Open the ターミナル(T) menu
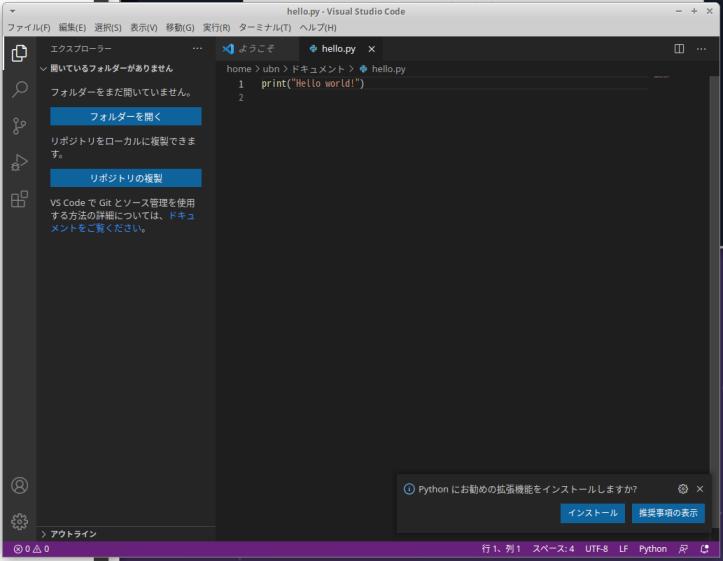The height and width of the screenshot is (561, 723). 265,28
